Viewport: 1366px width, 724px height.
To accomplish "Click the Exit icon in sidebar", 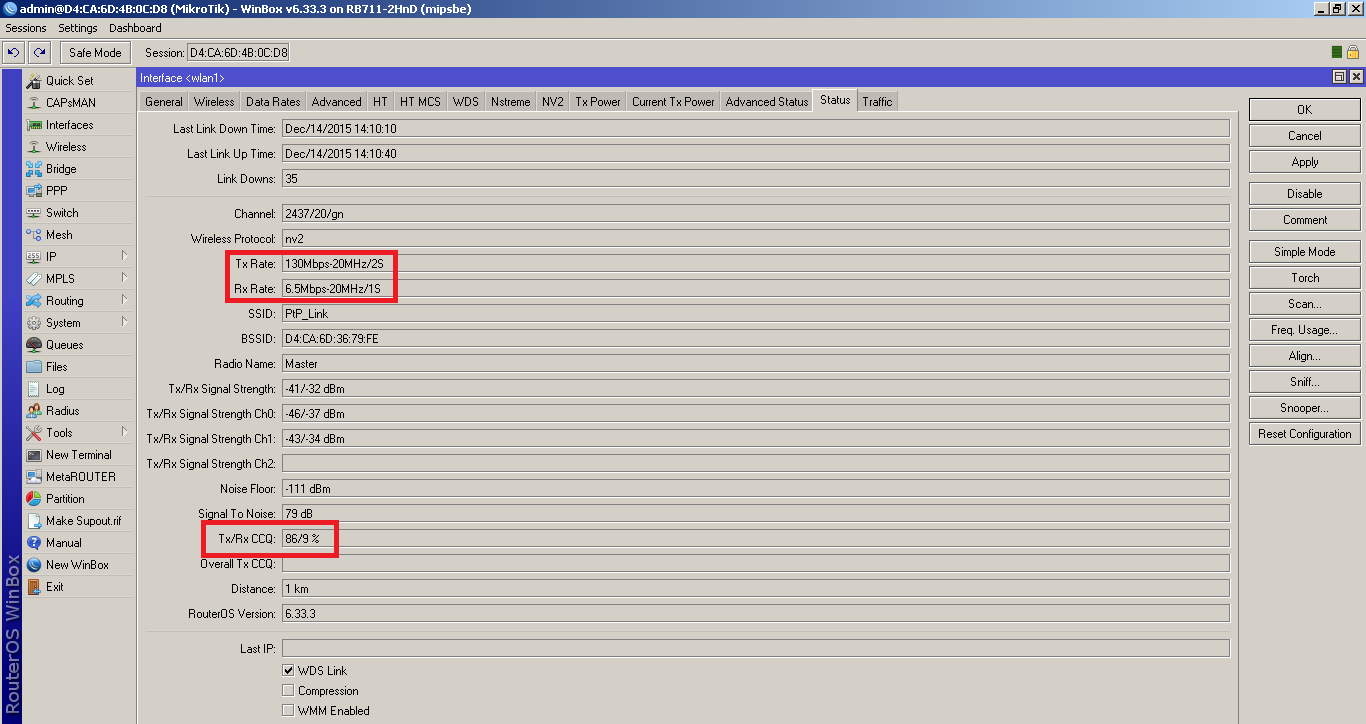I will point(34,587).
